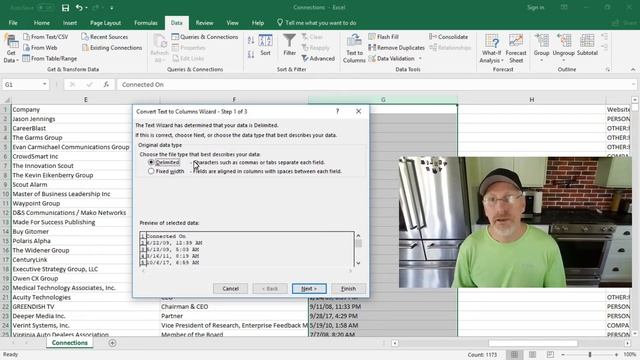Click preview scrollbar down arrow
This screenshot has width=640, height=360.
[358, 263]
